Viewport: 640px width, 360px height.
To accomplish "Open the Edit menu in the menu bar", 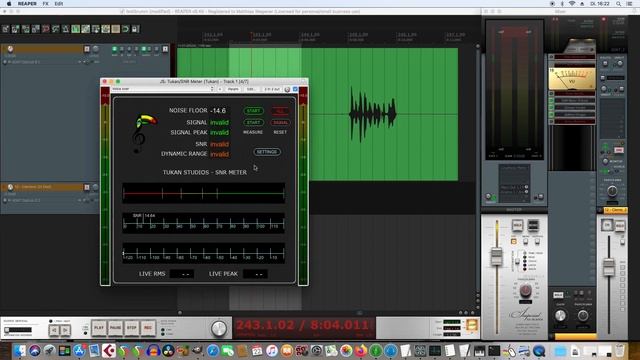I will (x=59, y=4).
